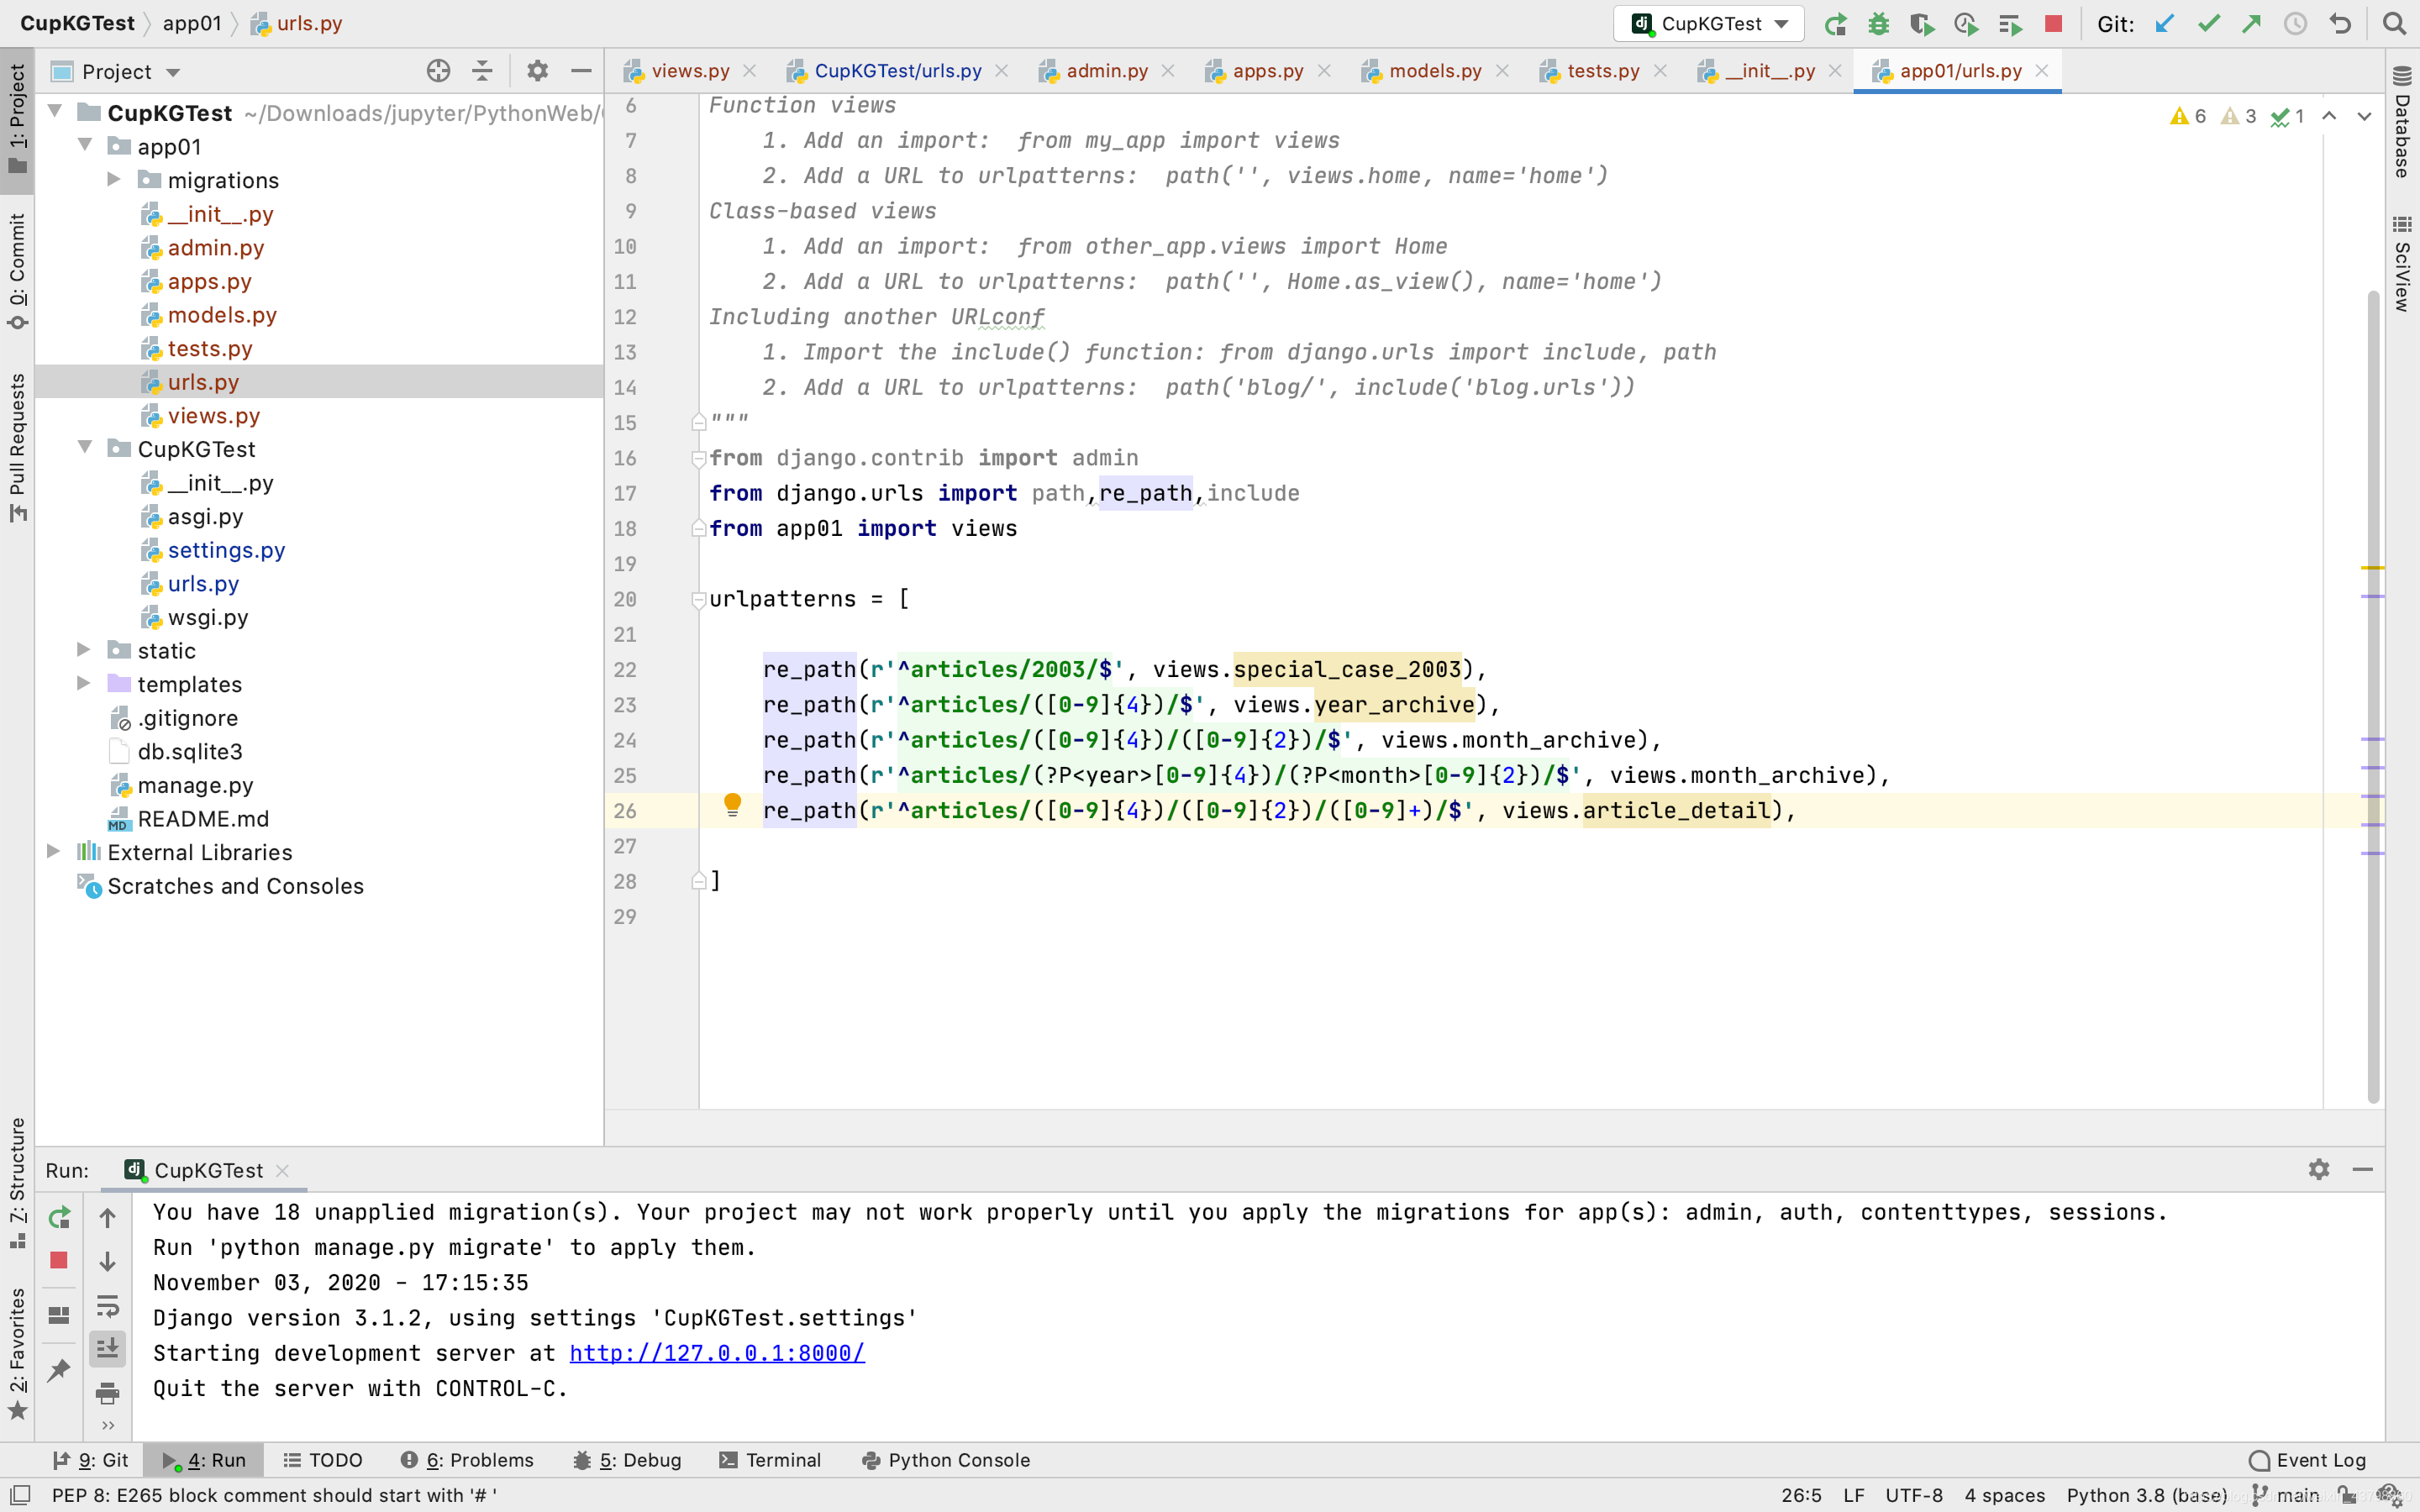2420x1512 pixels.
Task: Expand the static folder
Action: [84, 650]
